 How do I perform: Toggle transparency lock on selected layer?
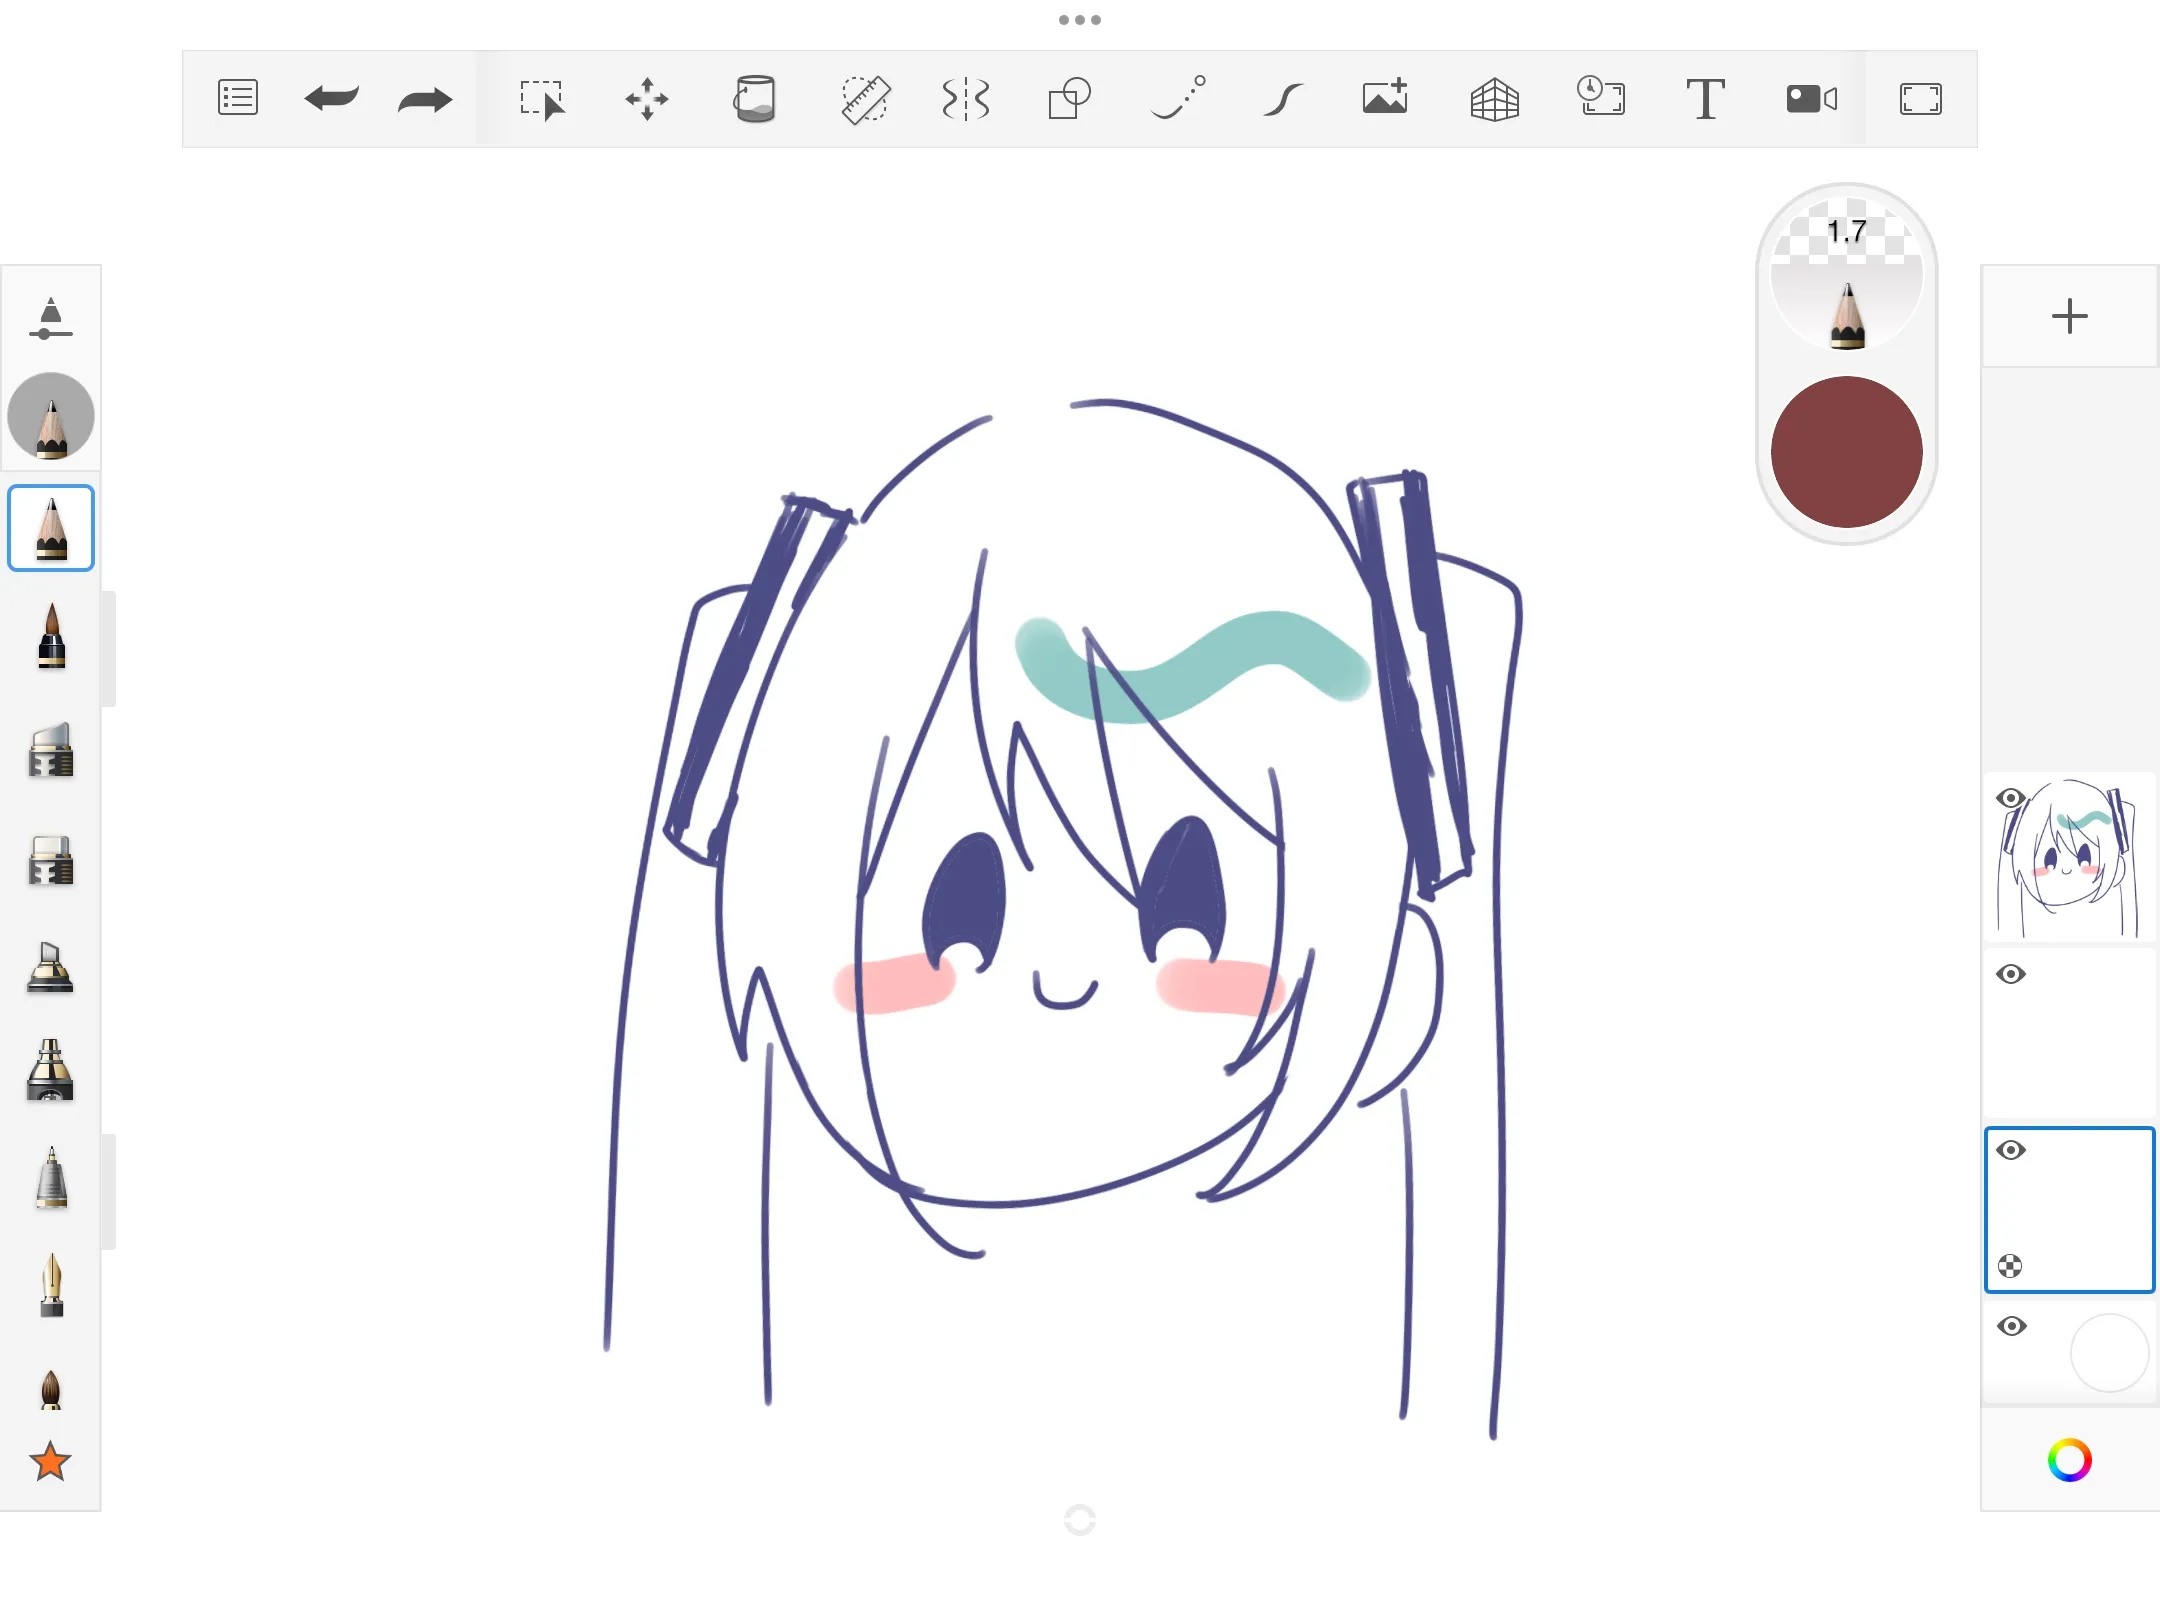point(2010,1266)
